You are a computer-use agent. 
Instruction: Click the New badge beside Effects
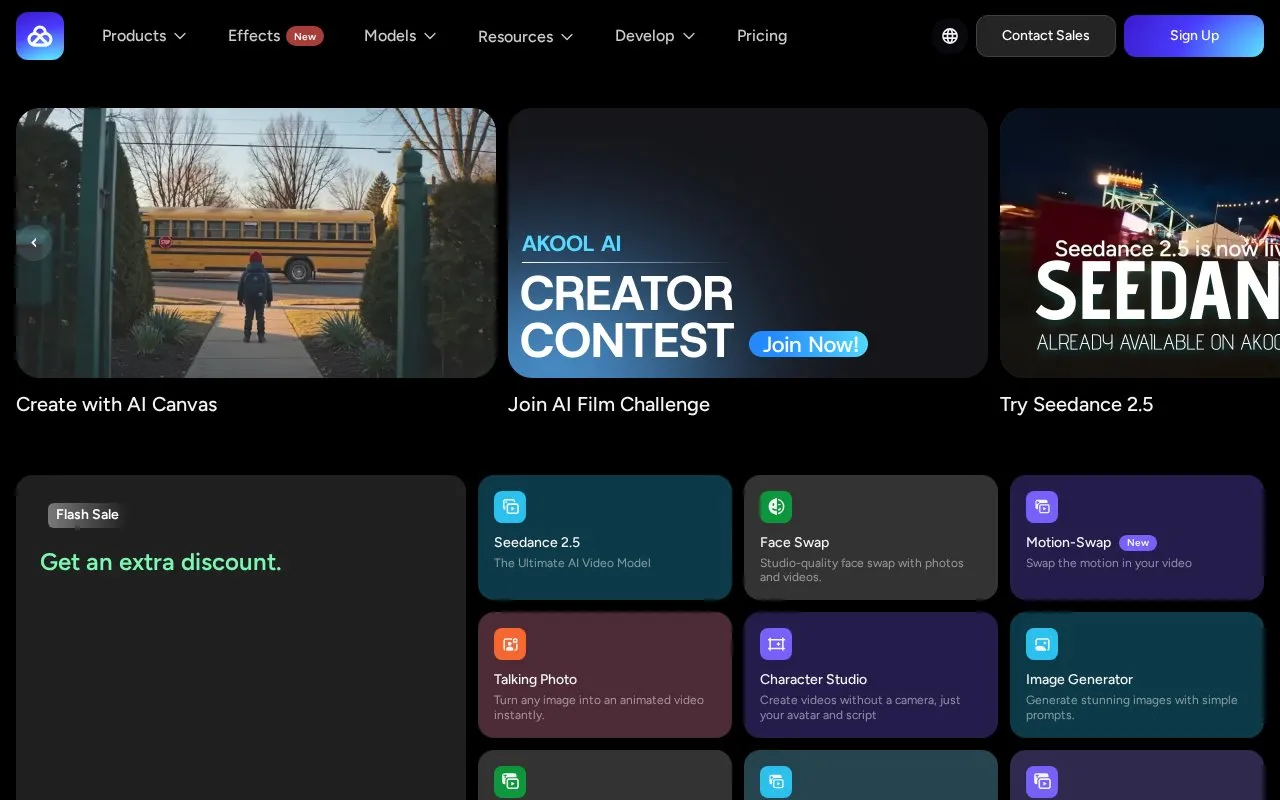(305, 36)
